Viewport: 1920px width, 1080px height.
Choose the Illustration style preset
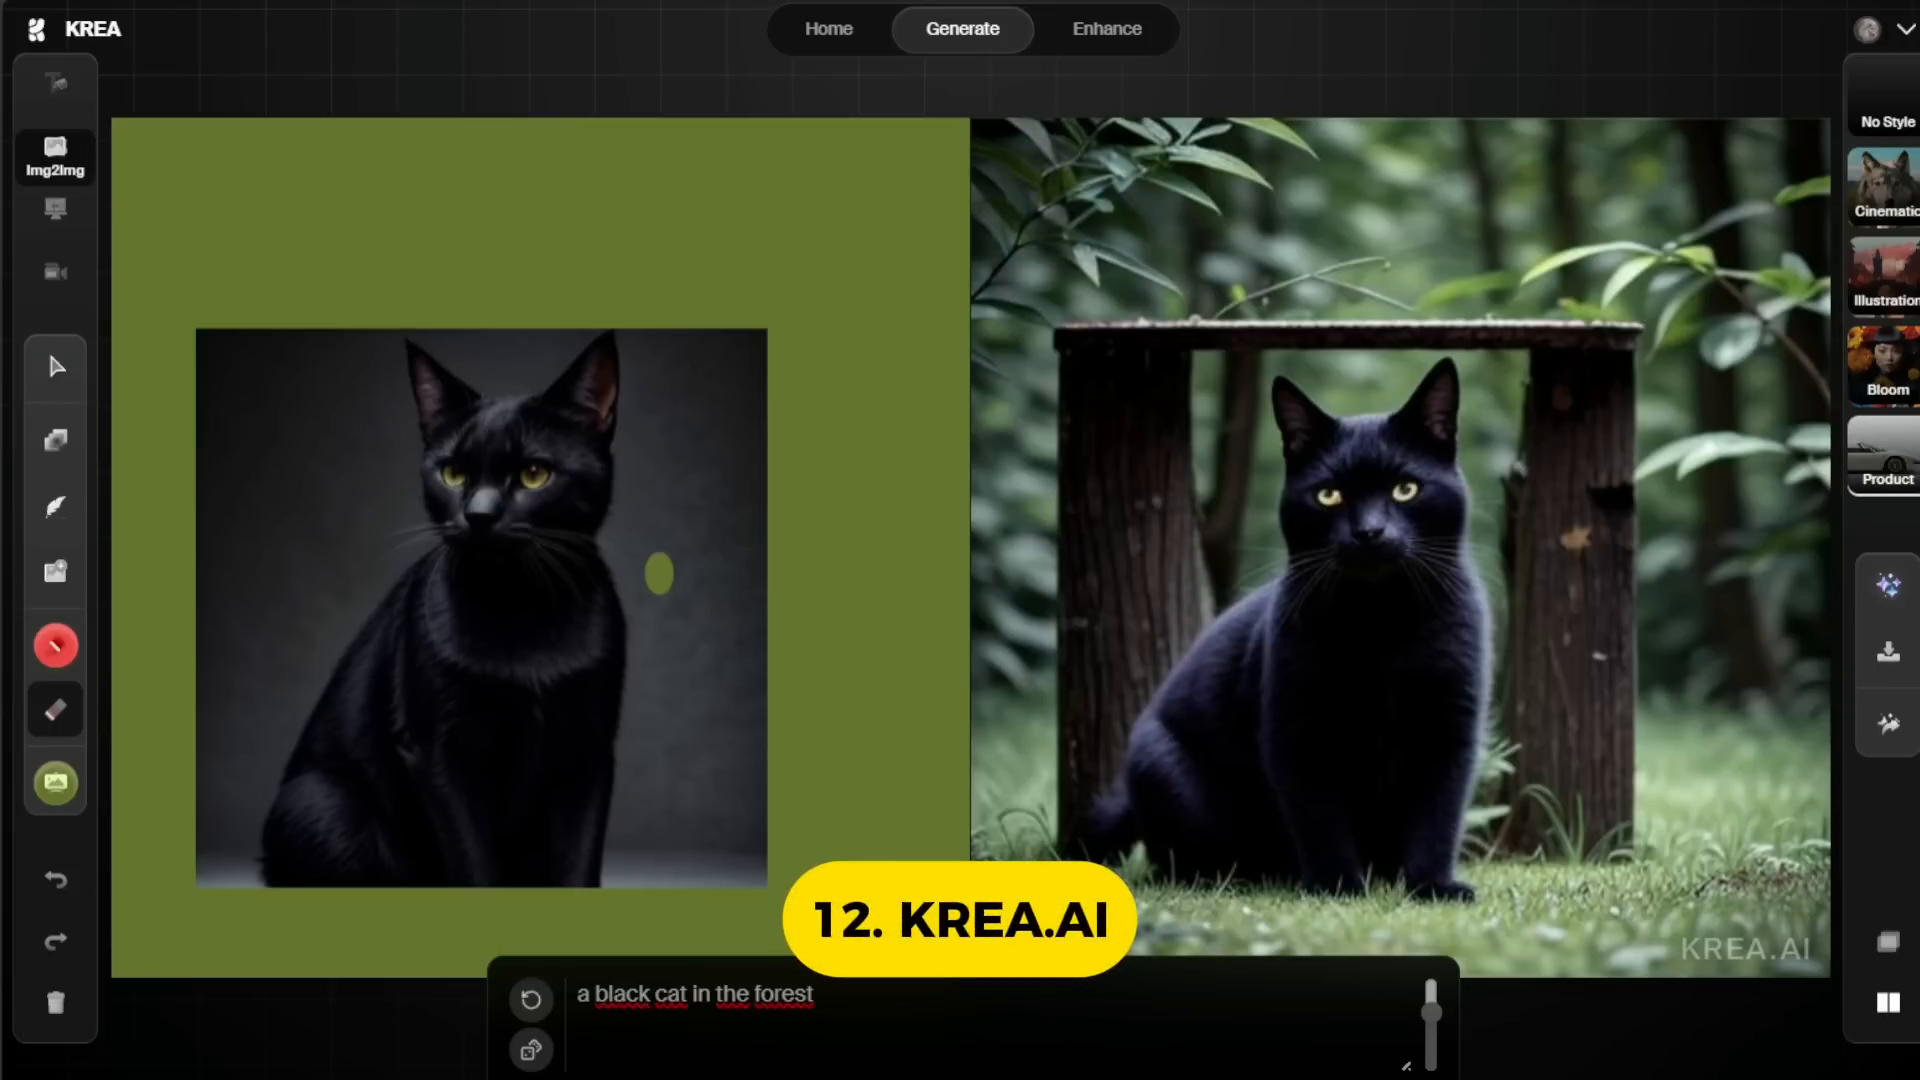click(1884, 275)
